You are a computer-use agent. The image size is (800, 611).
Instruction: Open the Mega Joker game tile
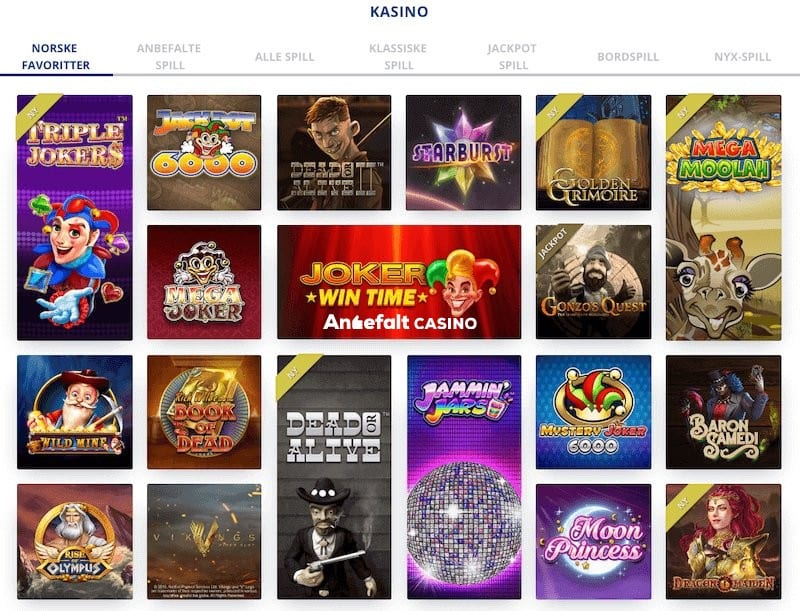tap(204, 282)
